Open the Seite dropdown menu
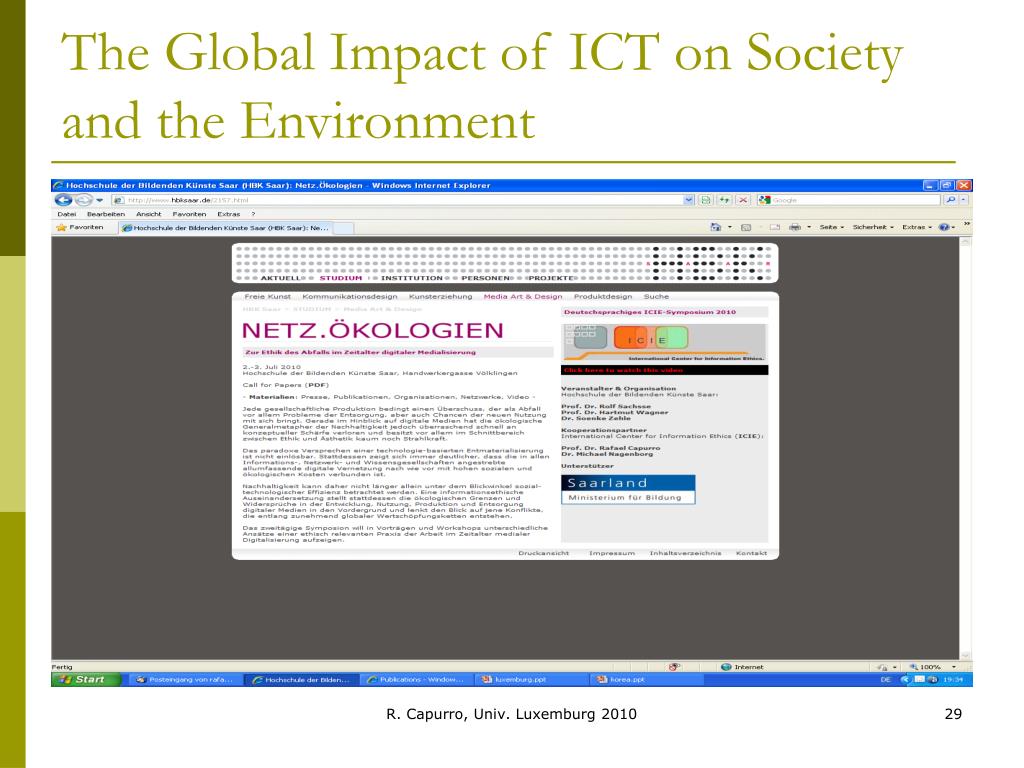This screenshot has height=768, width=1024. point(831,227)
